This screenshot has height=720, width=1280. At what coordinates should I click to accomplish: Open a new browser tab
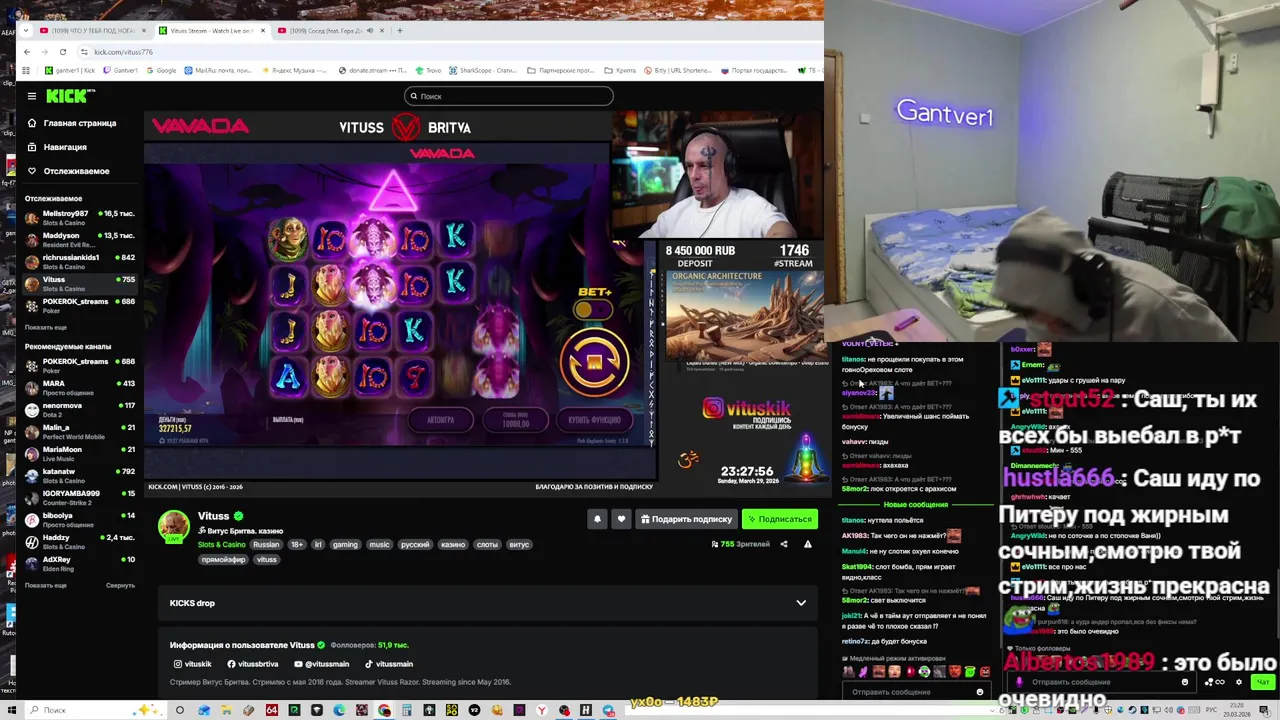click(400, 30)
